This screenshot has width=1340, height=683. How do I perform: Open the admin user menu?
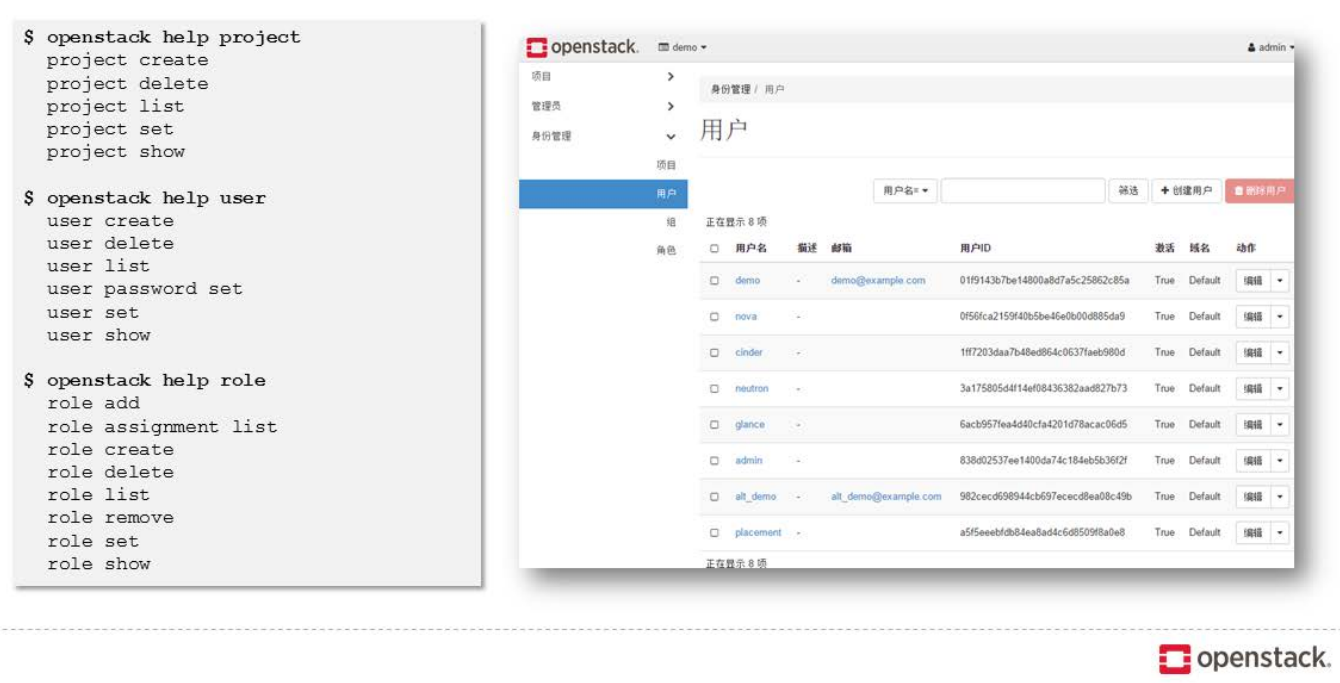1270,47
